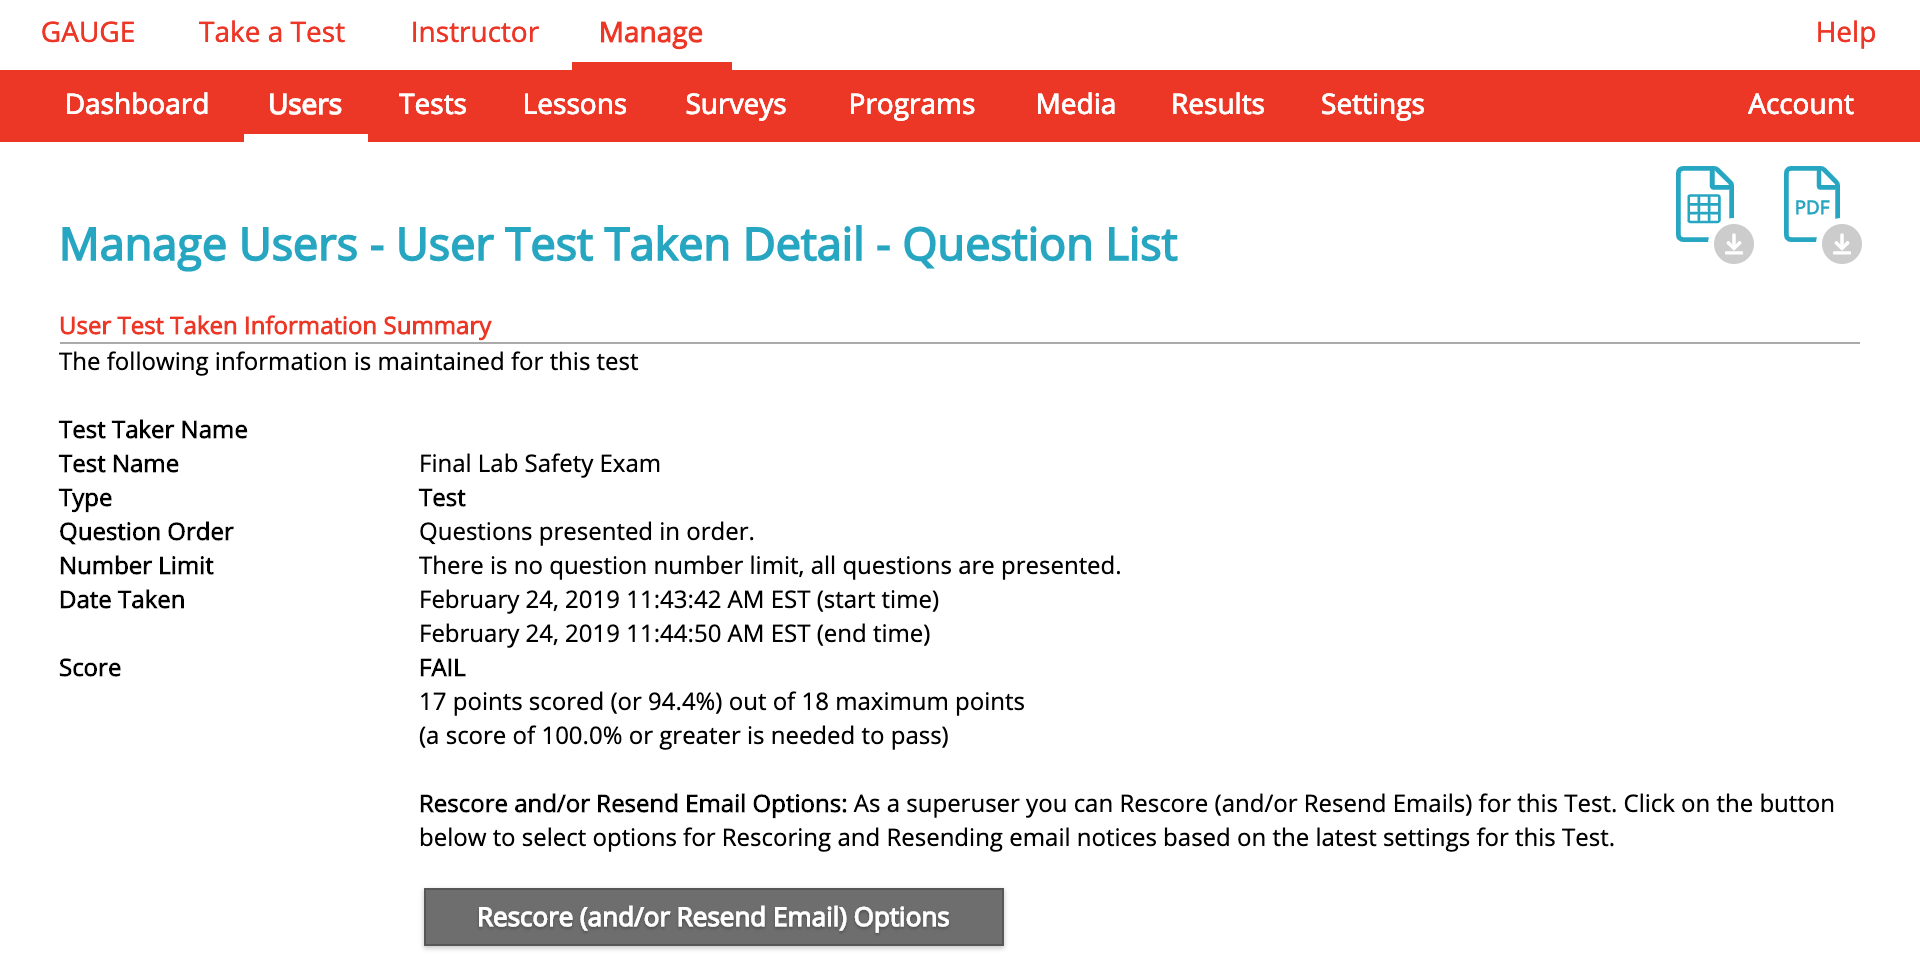The height and width of the screenshot is (976, 1920).
Task: Click the Rescore (and/or Resend Email) Options button
Action: pos(713,916)
